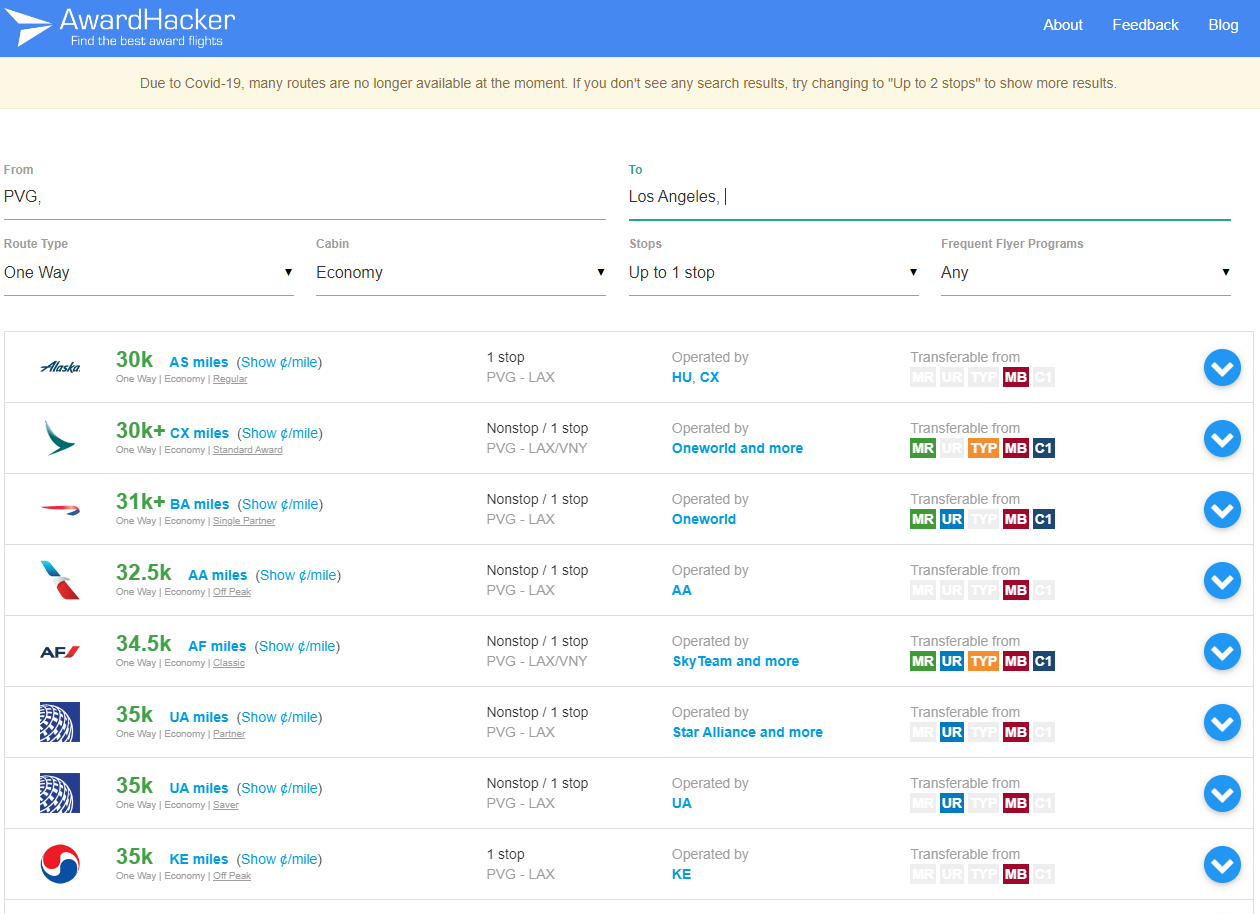Click MR badge in the CX miles row
The height and width of the screenshot is (914, 1260).
923,448
